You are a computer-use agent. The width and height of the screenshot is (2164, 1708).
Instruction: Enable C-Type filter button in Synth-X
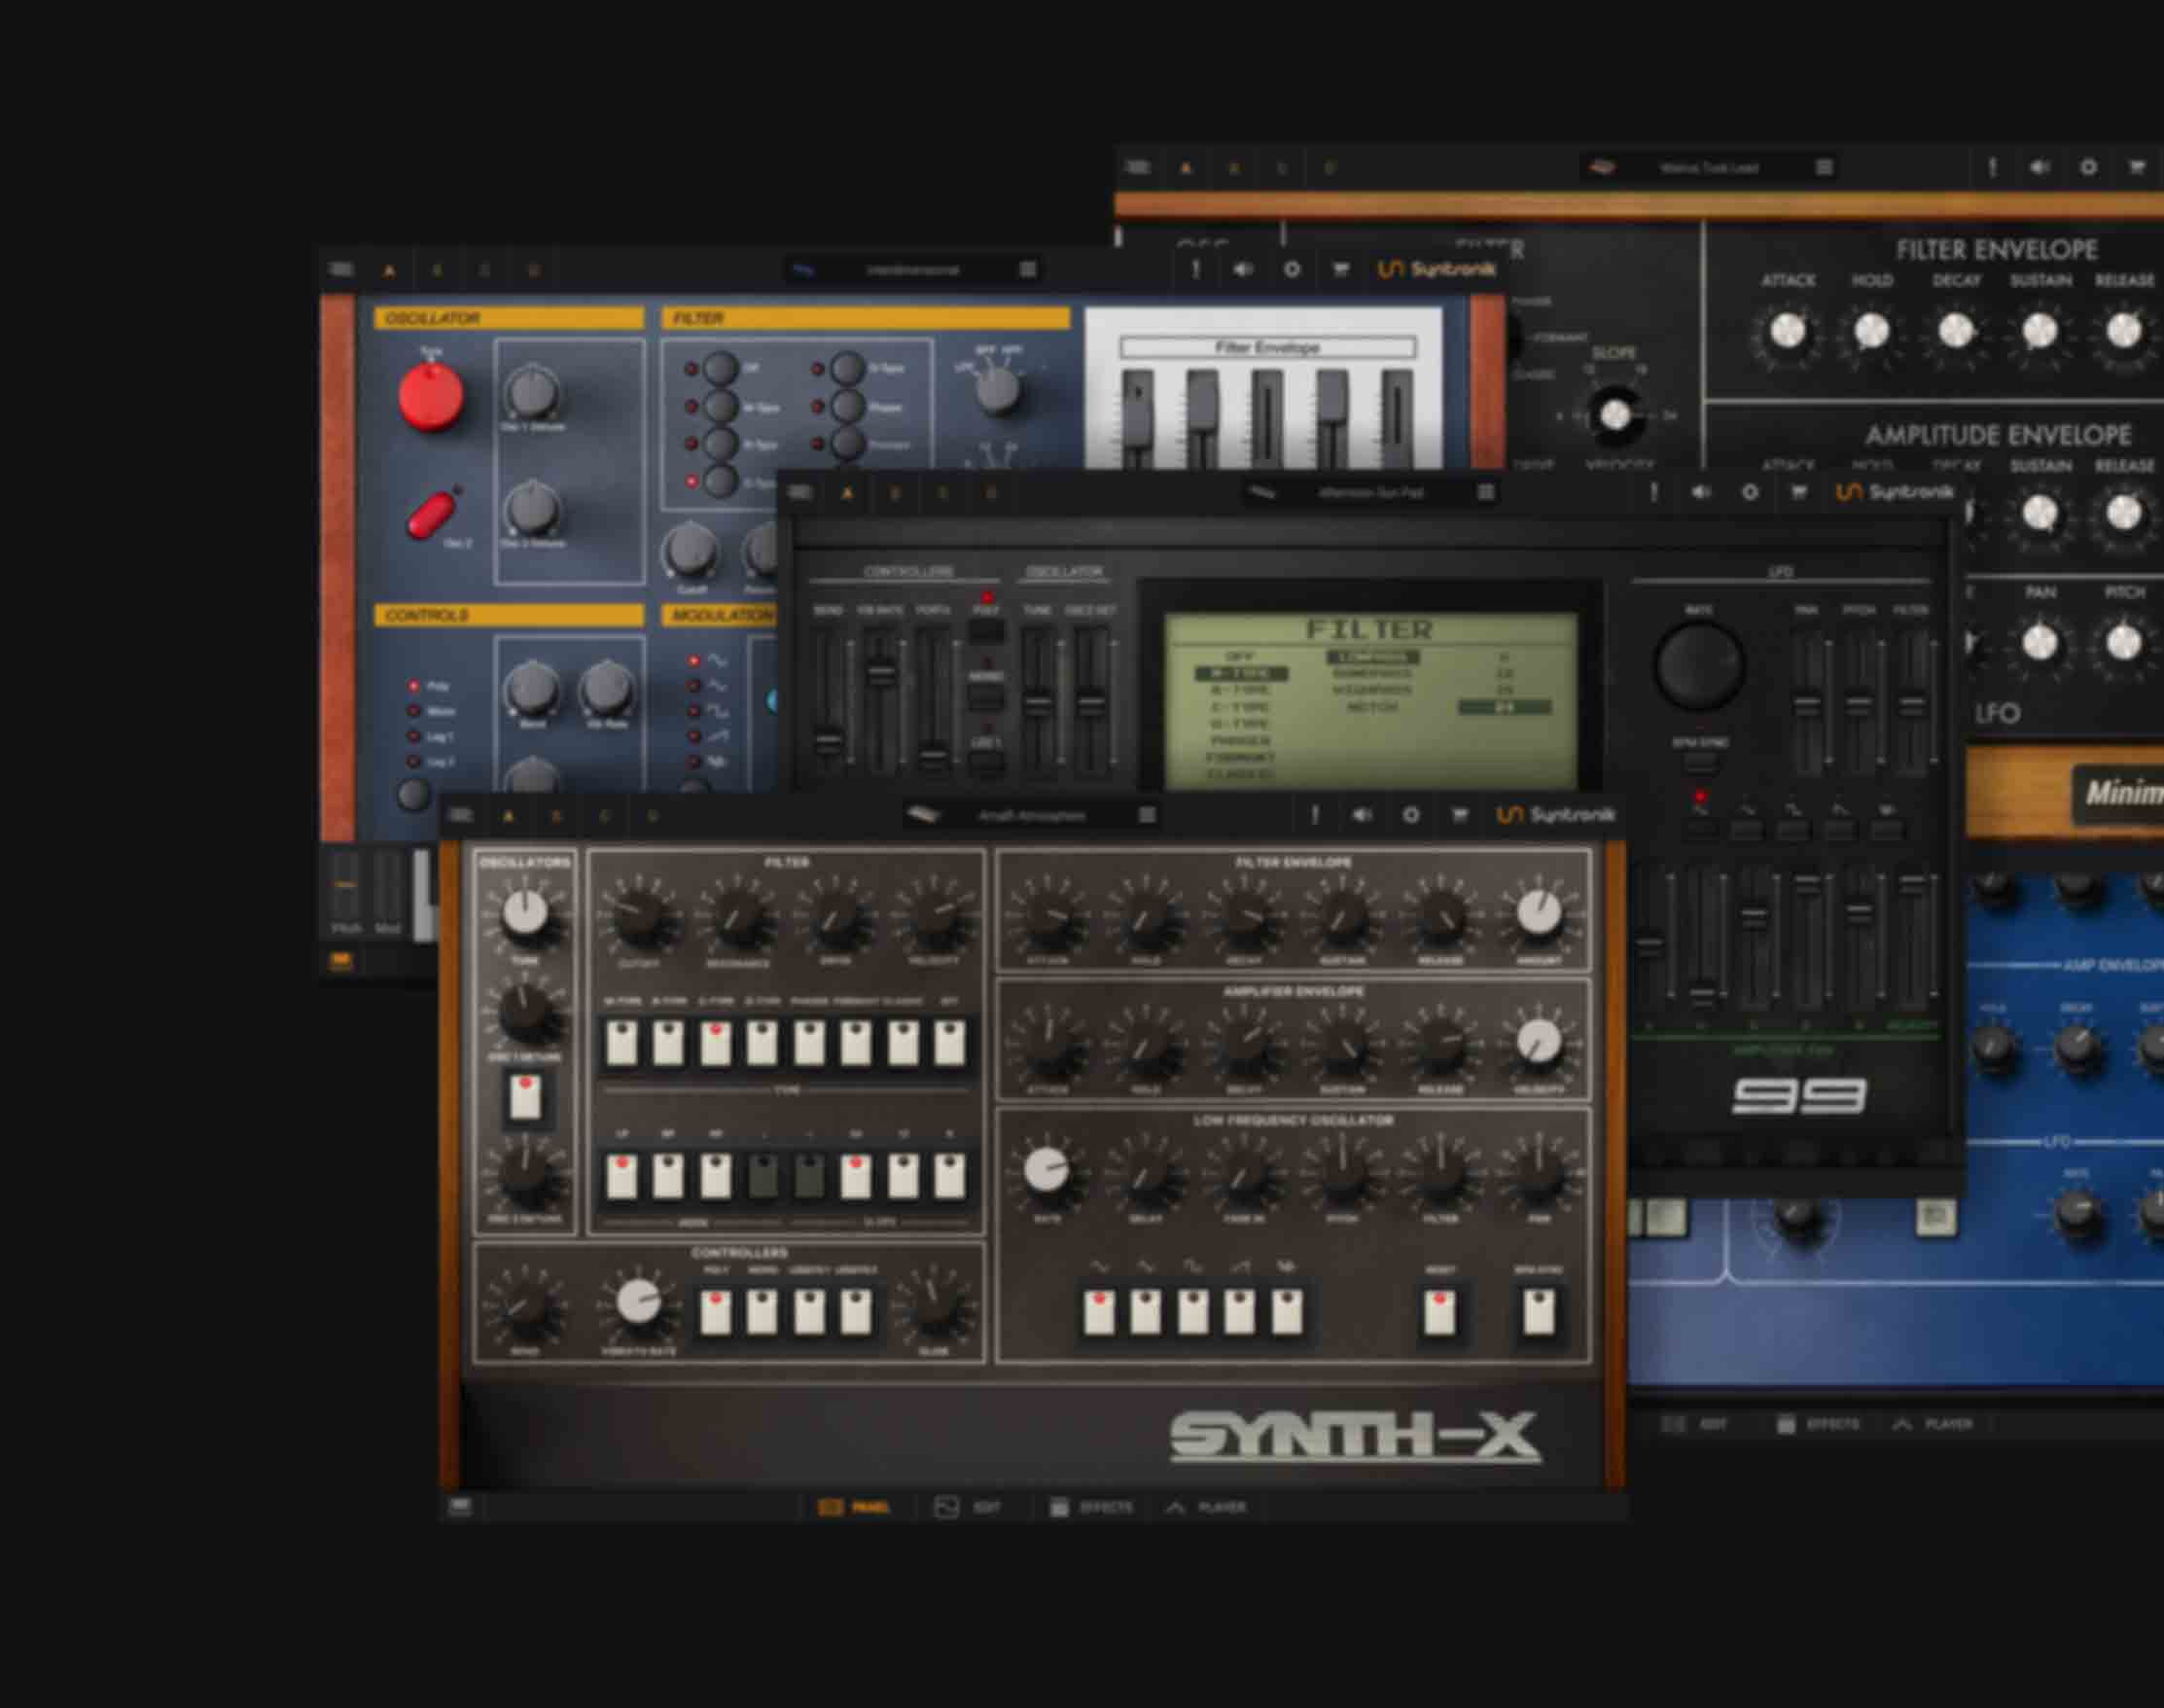[x=715, y=1043]
